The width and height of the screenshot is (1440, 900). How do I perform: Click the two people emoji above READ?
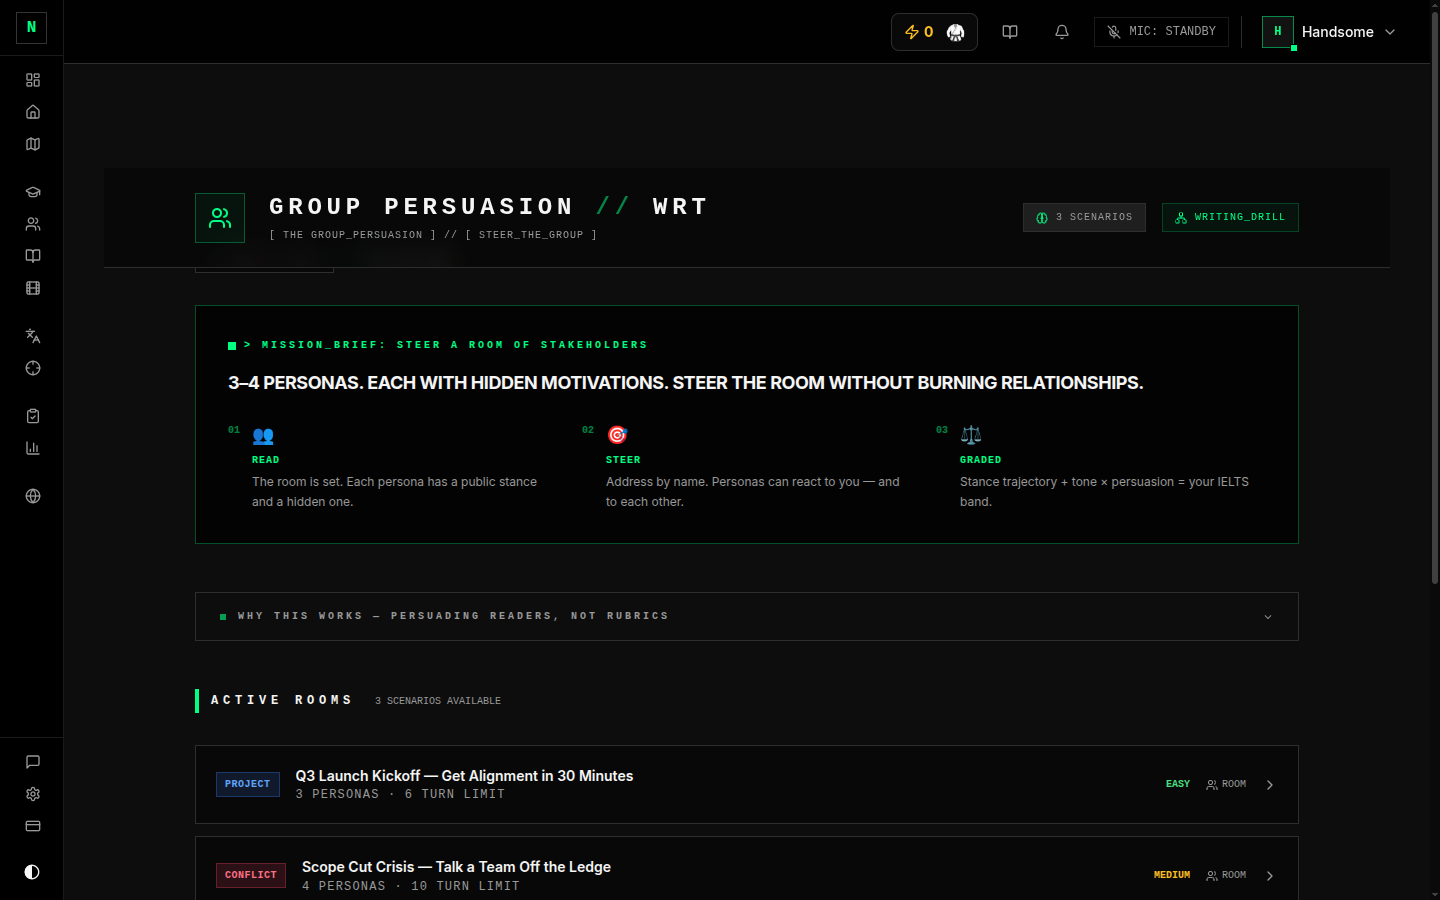click(263, 435)
